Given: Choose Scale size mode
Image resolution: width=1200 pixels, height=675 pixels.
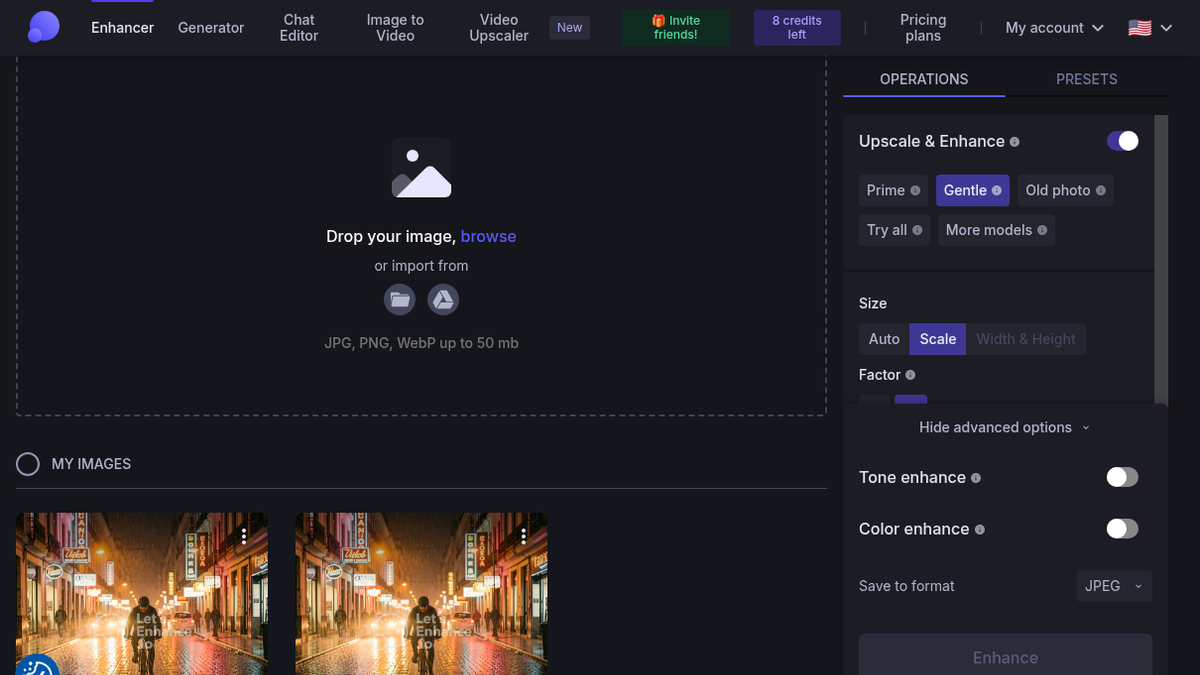Looking at the screenshot, I should [x=938, y=339].
